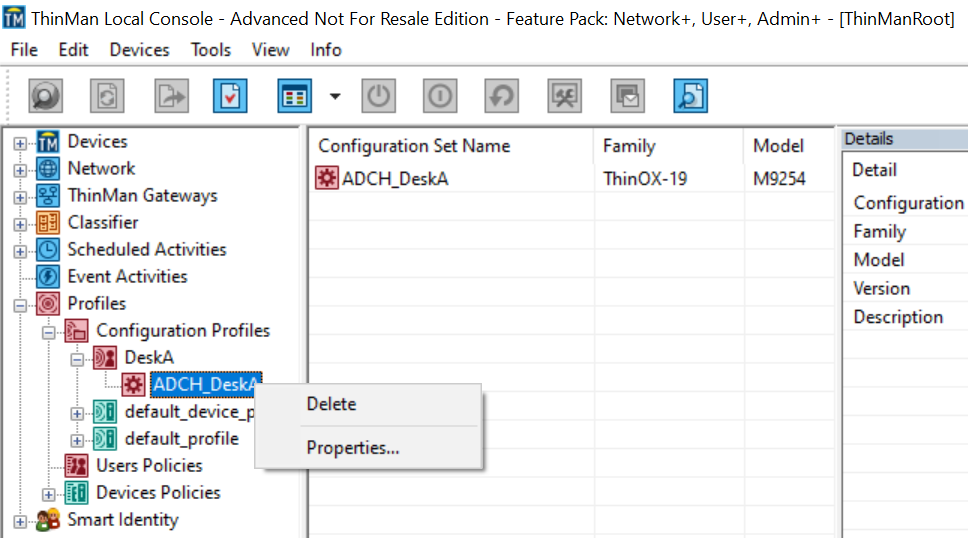This screenshot has width=968, height=538.
Task: Open the Info menu
Action: pyautogui.click(x=326, y=49)
